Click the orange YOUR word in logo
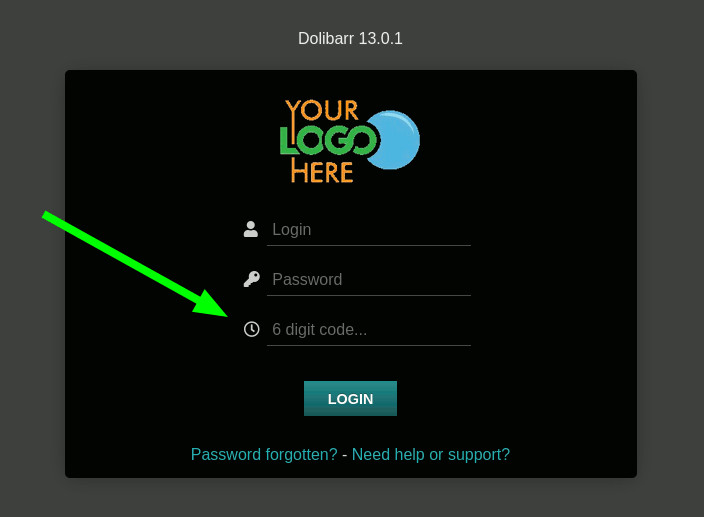The width and height of the screenshot is (704, 517). coord(322,110)
